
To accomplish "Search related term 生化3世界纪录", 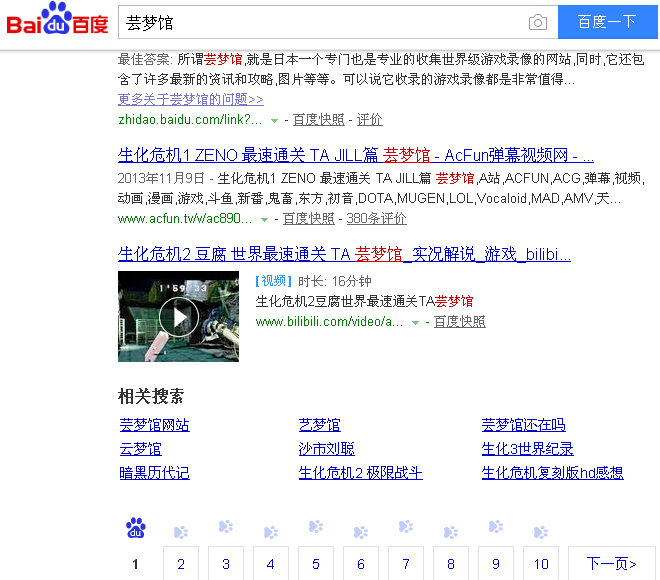I will [527, 449].
